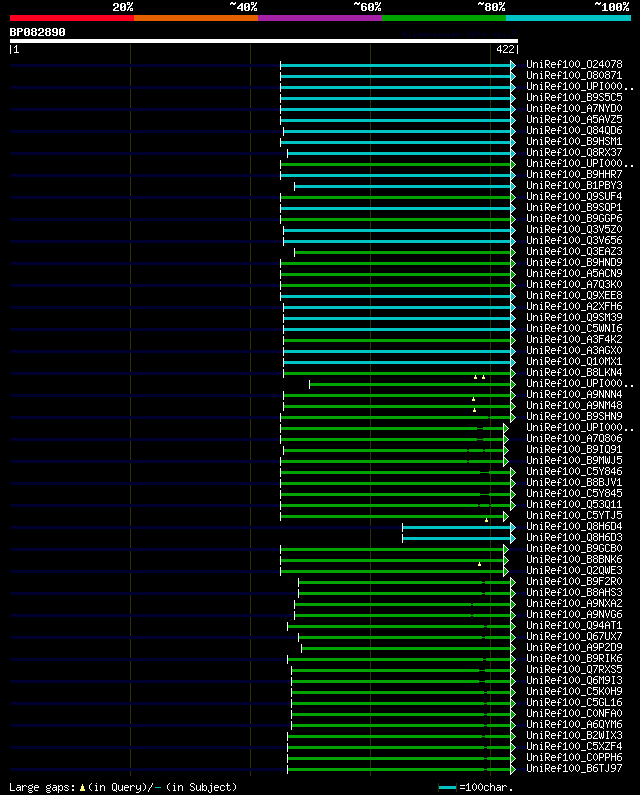Image resolution: width=640 pixels, height=795 pixels.
Task: Open hit UniRef100_B9IQ91
Action: tap(574, 449)
